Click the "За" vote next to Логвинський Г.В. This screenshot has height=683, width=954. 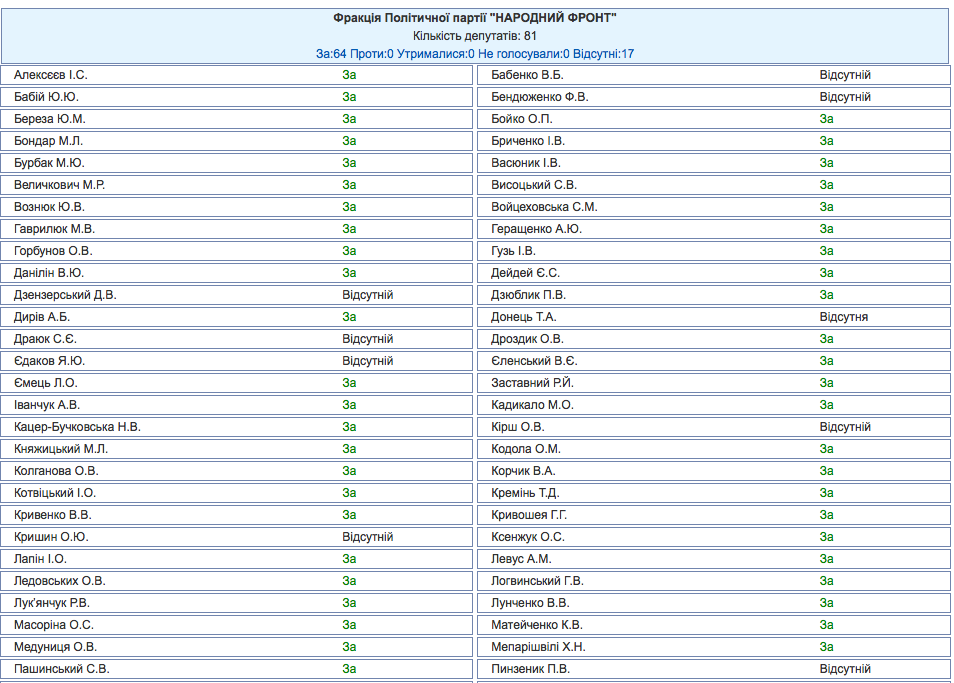826,581
